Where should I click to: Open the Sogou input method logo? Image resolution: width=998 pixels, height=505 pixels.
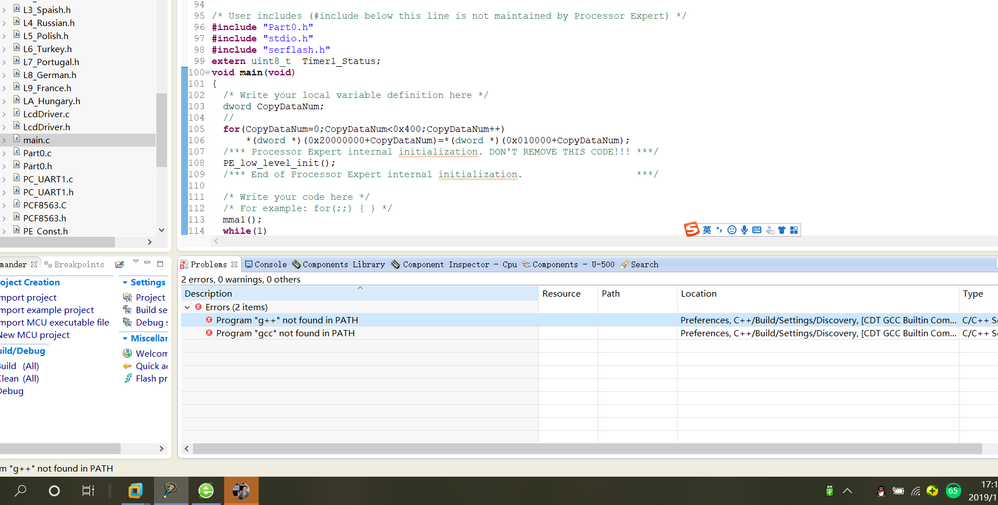691,229
